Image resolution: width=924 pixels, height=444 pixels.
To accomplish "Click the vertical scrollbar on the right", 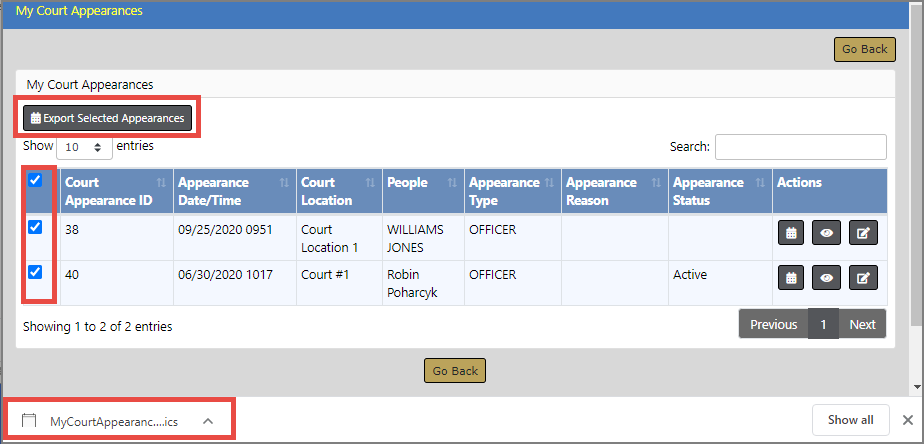I will tap(916, 200).
